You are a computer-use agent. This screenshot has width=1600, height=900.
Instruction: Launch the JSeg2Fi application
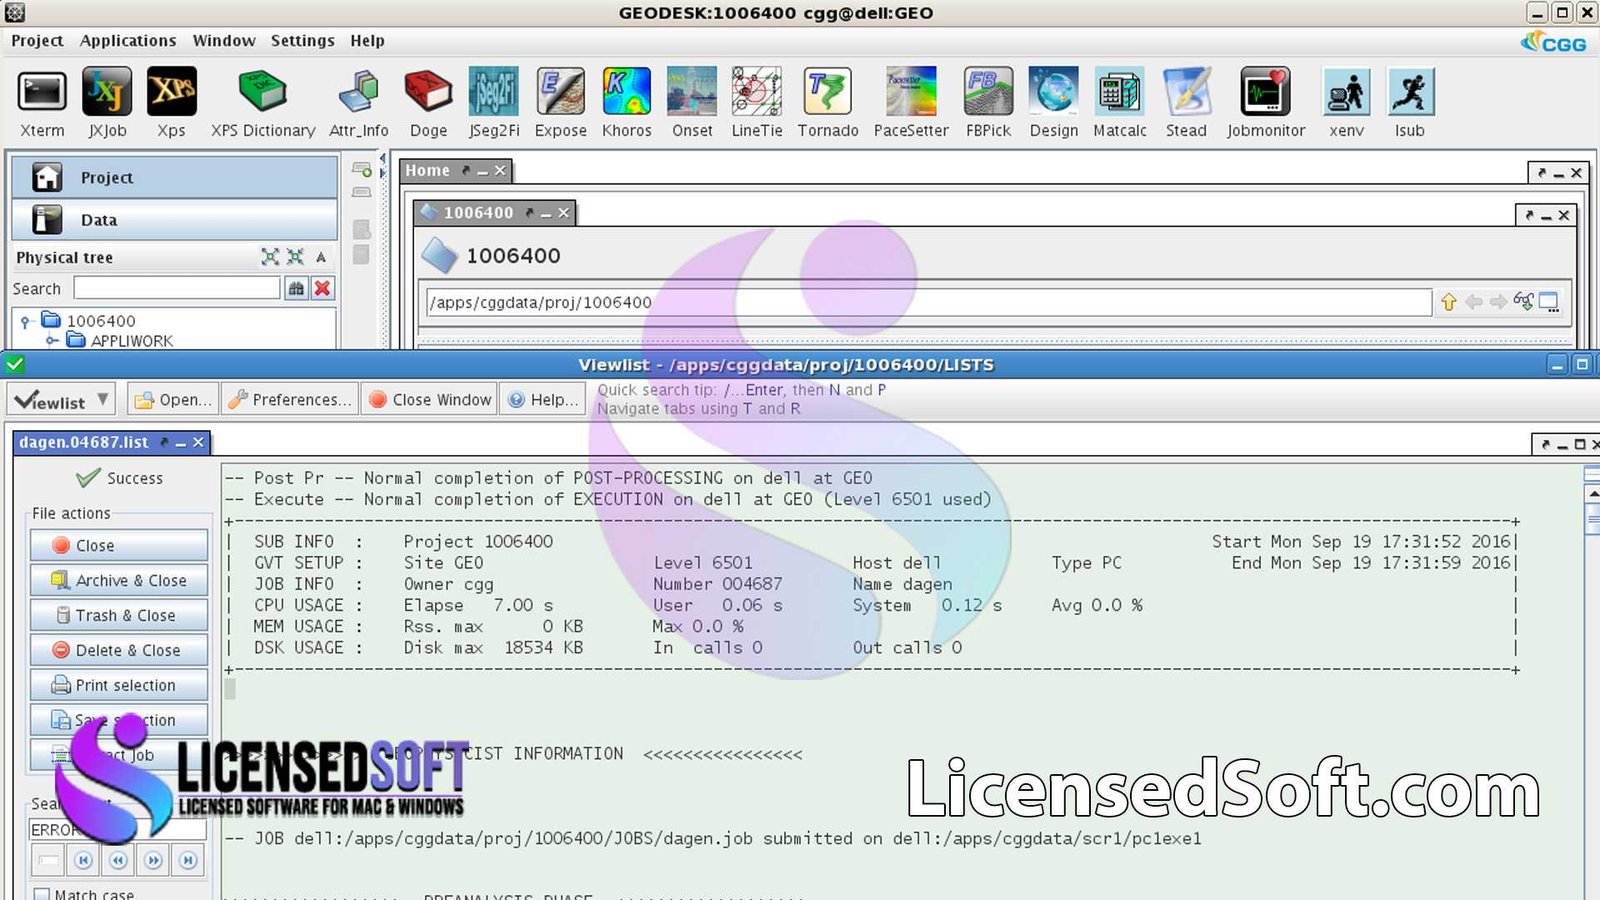[494, 102]
